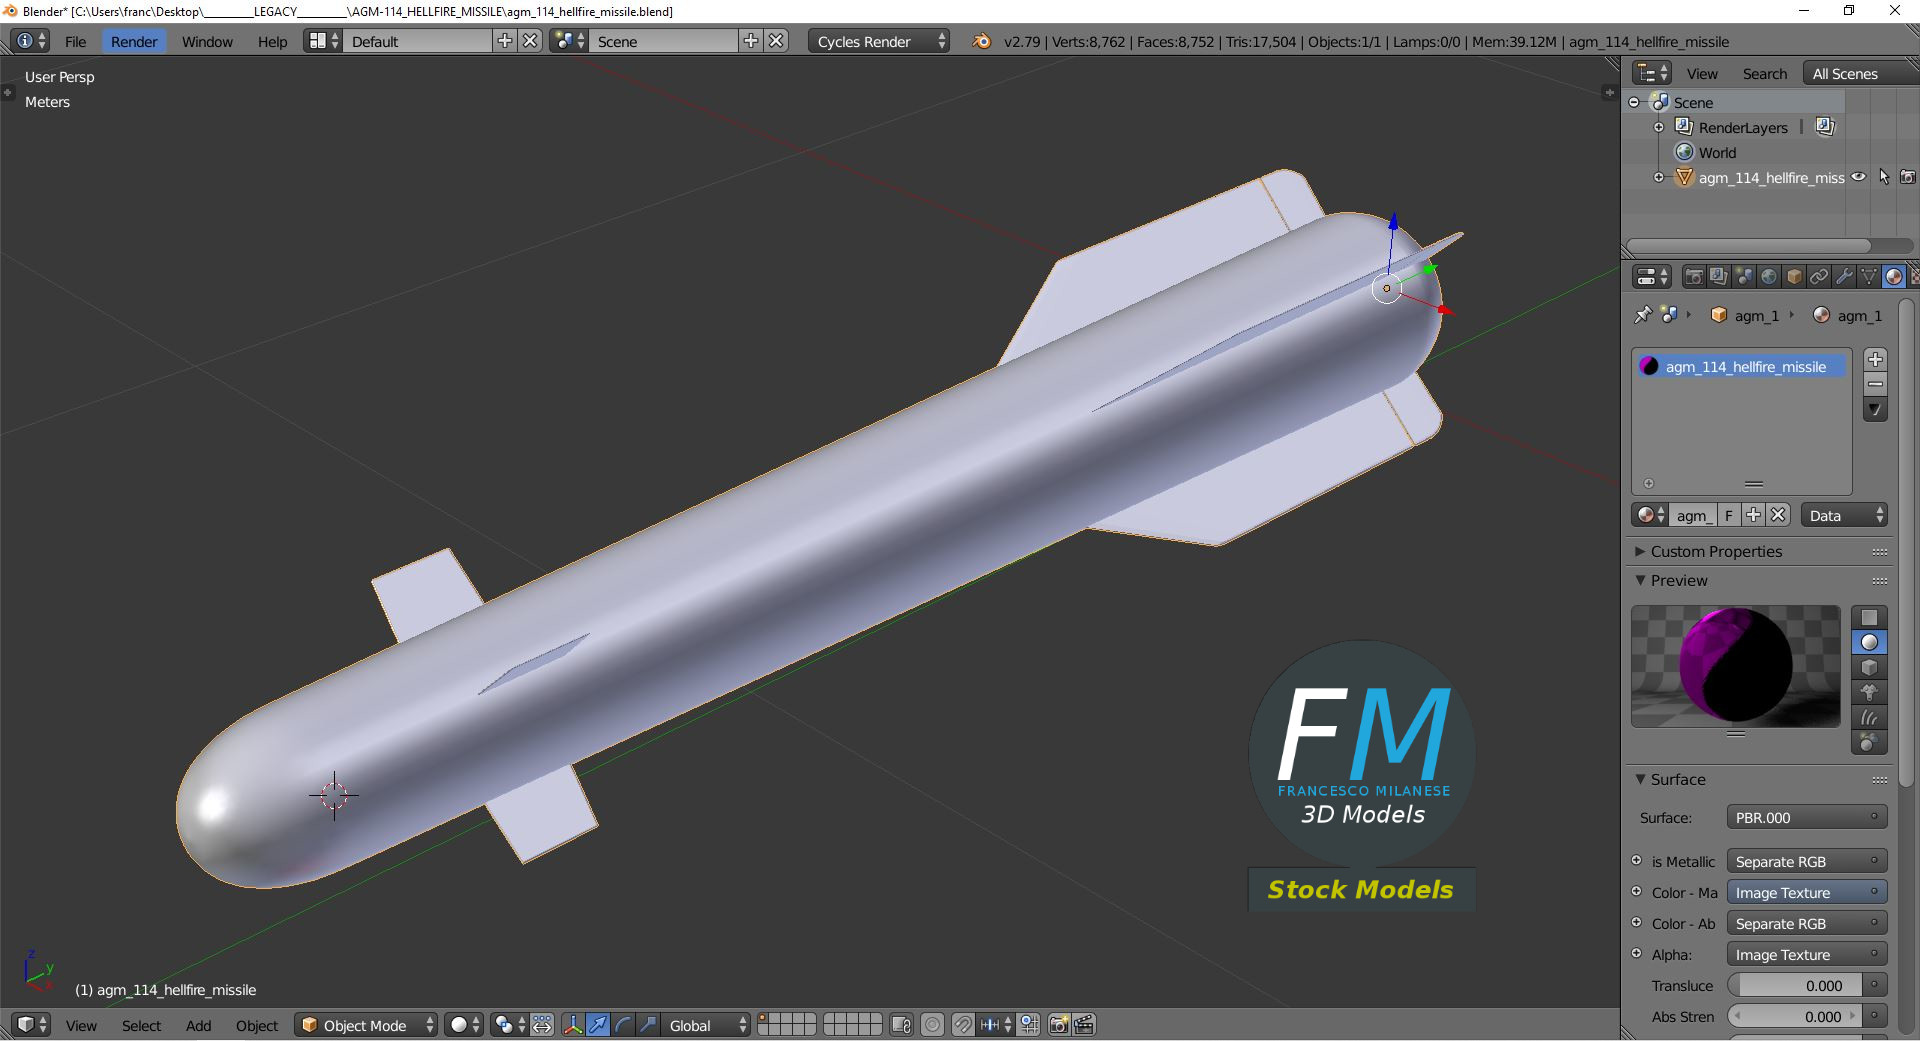Screen dimensions: 1920x1041
Task: Click Separate RGB button for Color - Ab
Action: [x=1806, y=923]
